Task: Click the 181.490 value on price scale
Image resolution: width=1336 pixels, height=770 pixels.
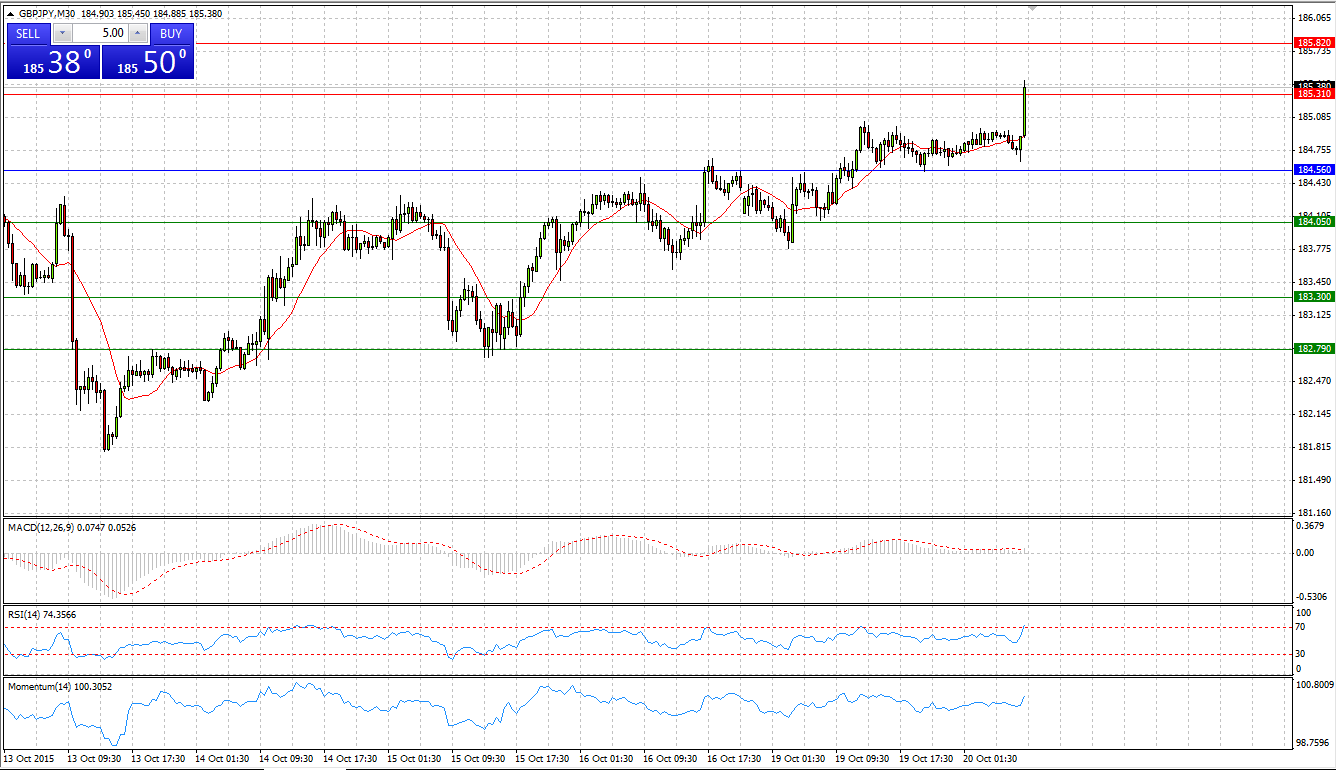Action: click(1314, 480)
